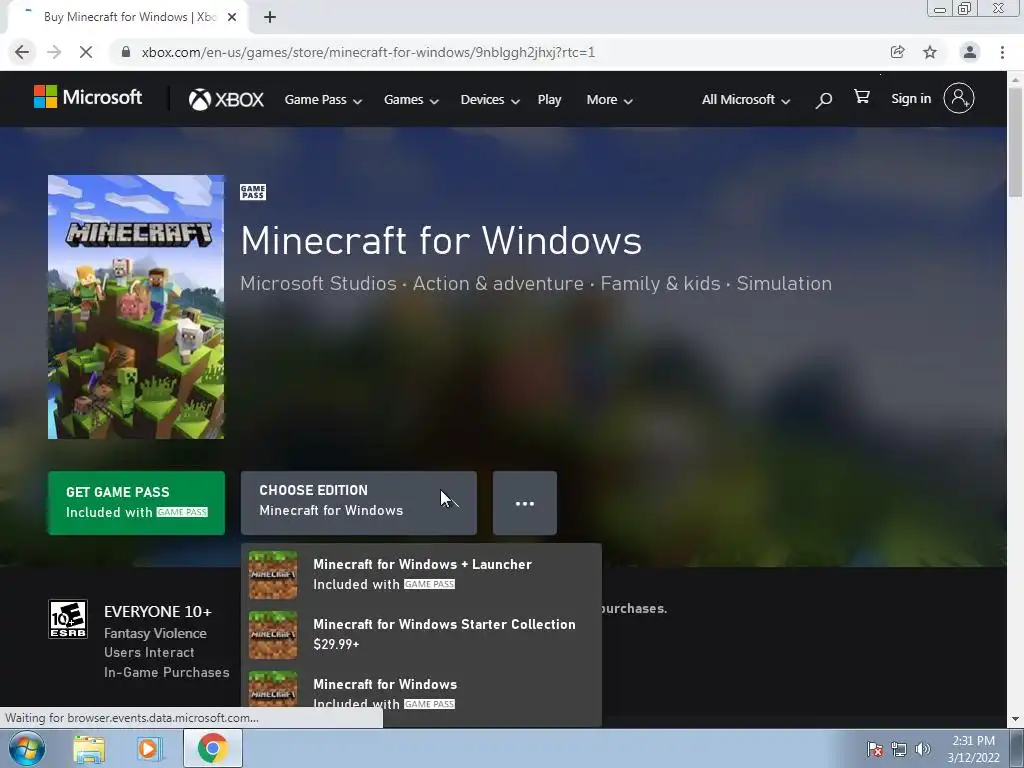Click the ESRB Everyone 10+ rating icon
The height and width of the screenshot is (768, 1024).
pos(68,619)
